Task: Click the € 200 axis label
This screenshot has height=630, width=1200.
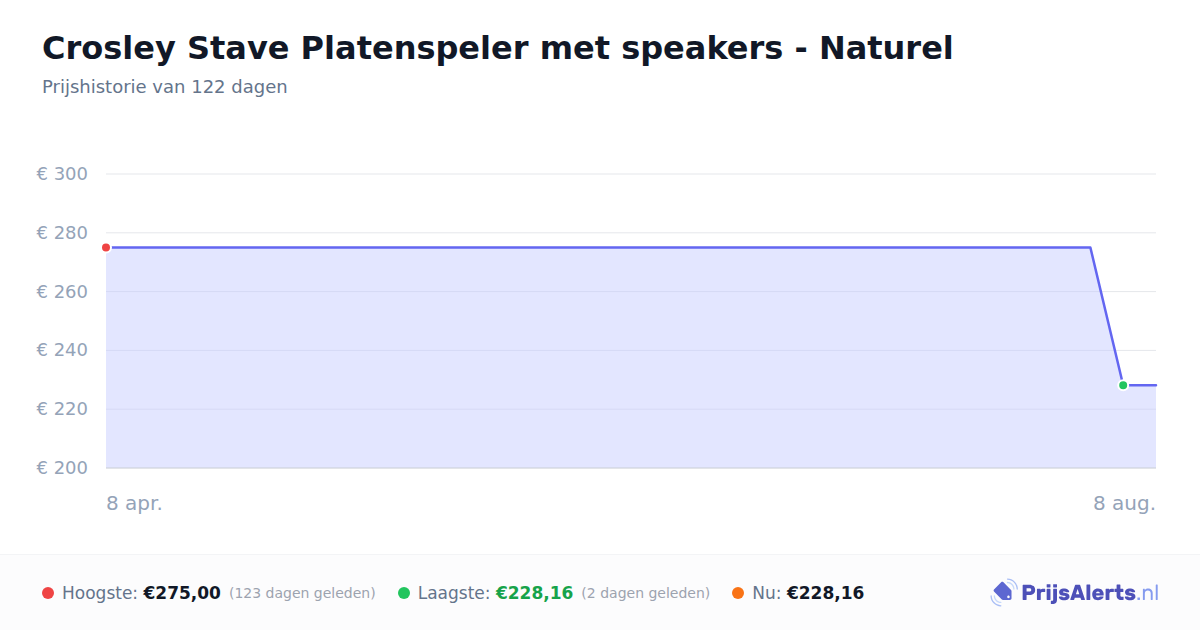Action: [x=62, y=468]
